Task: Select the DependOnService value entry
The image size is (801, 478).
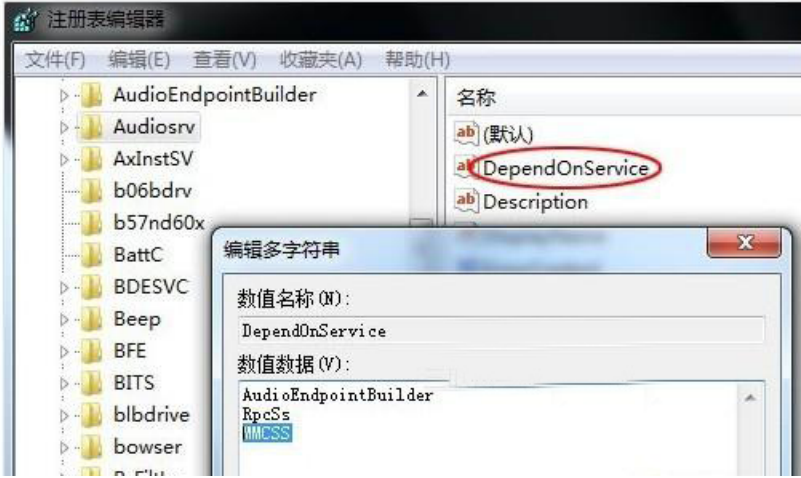Action: (565, 168)
